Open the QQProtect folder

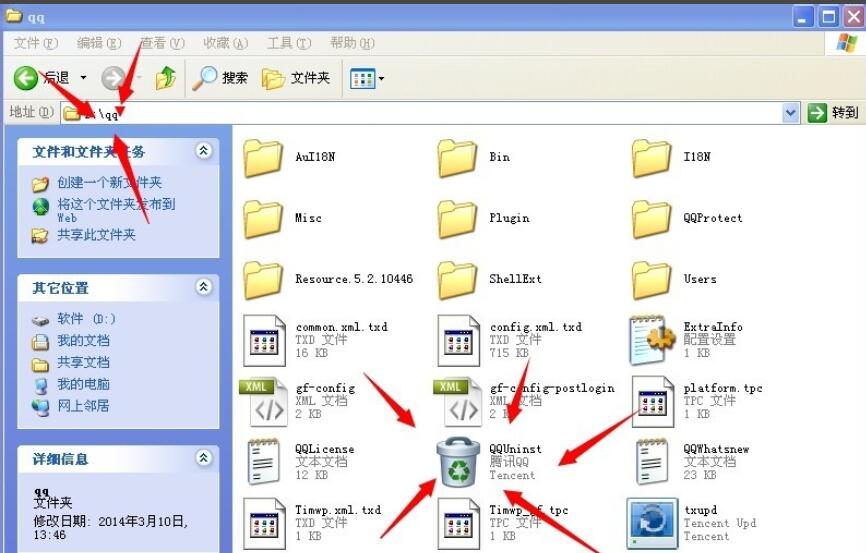coord(653,218)
